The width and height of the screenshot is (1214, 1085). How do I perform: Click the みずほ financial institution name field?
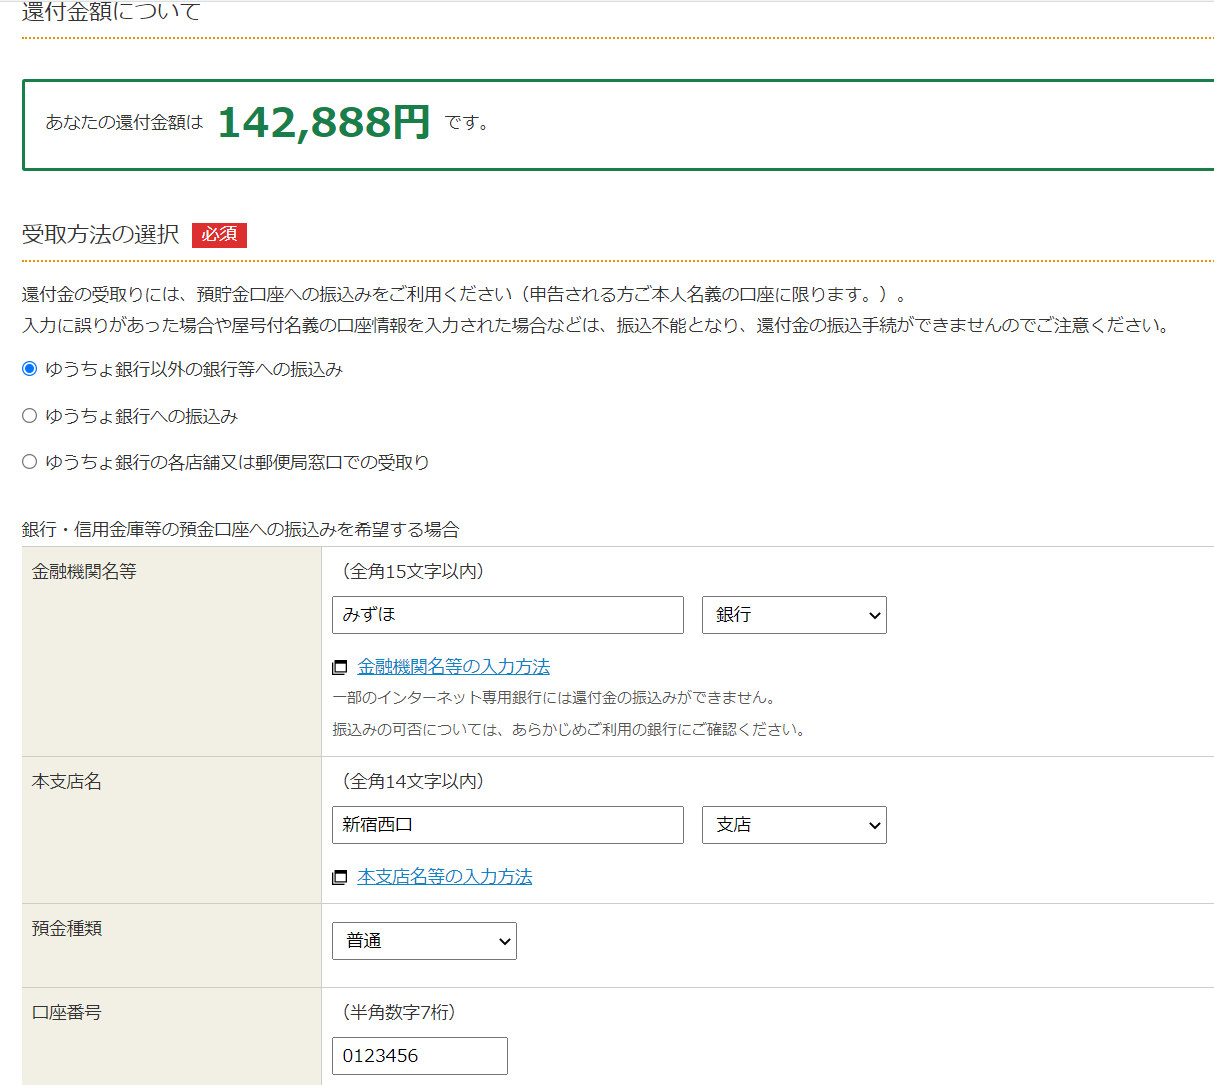pos(507,615)
